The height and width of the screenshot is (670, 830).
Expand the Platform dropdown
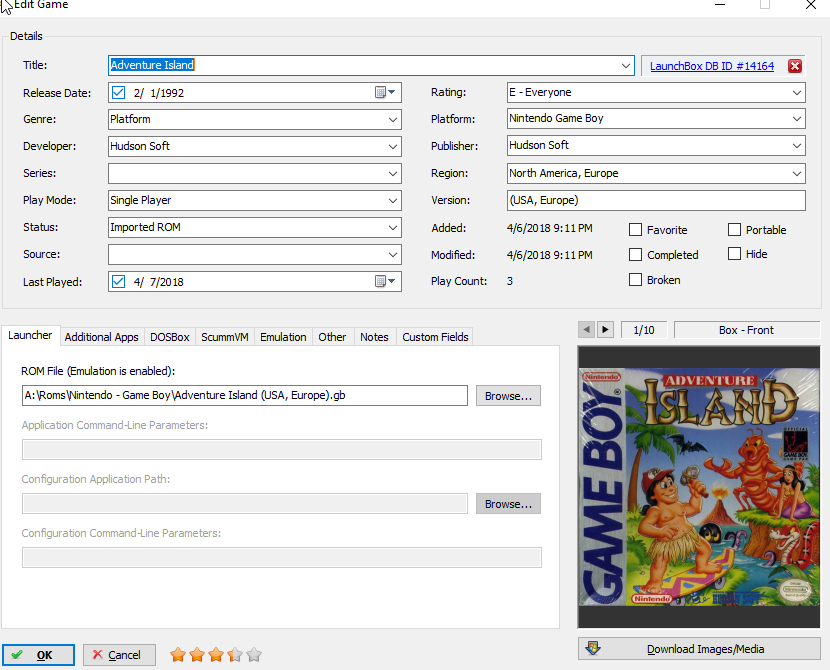tap(797, 119)
